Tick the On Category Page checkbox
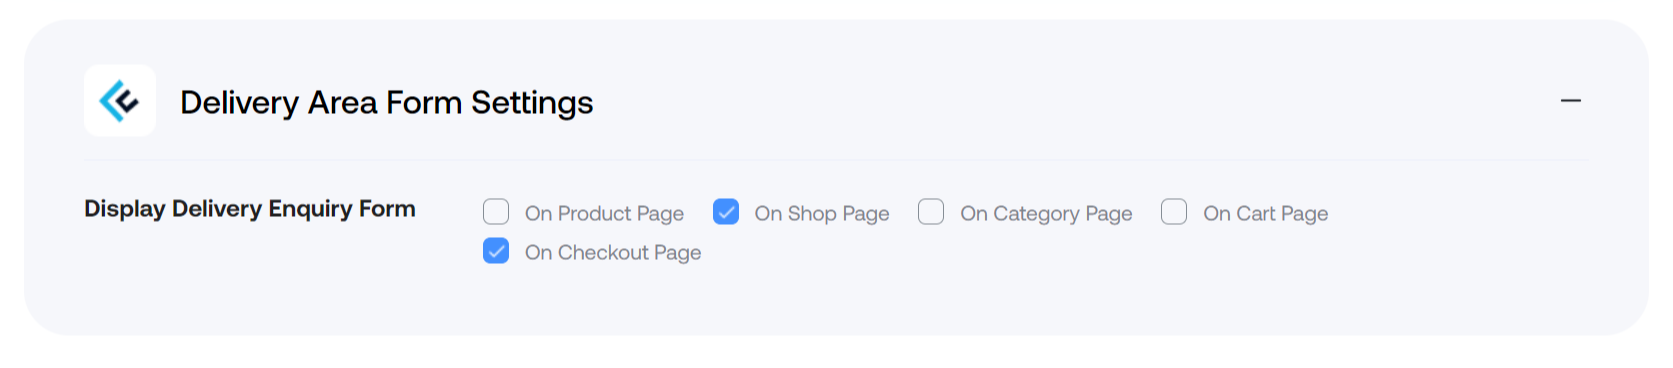The image size is (1673, 368). tap(931, 212)
